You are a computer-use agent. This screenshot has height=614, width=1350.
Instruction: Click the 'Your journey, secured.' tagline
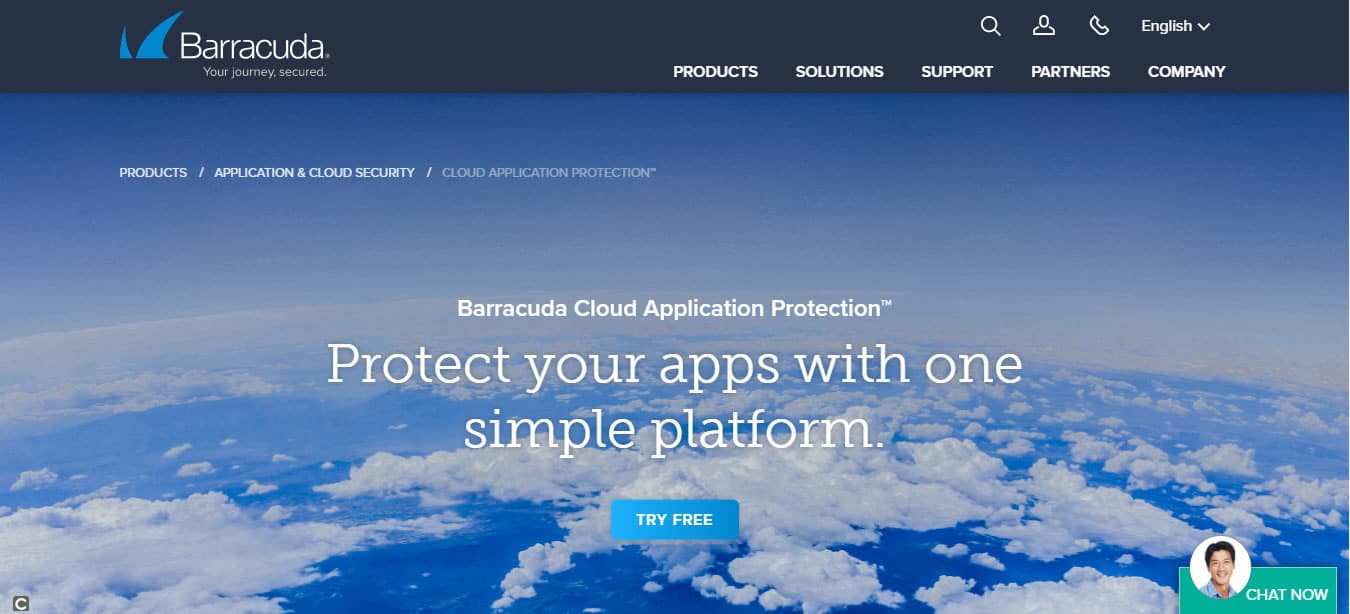point(265,72)
